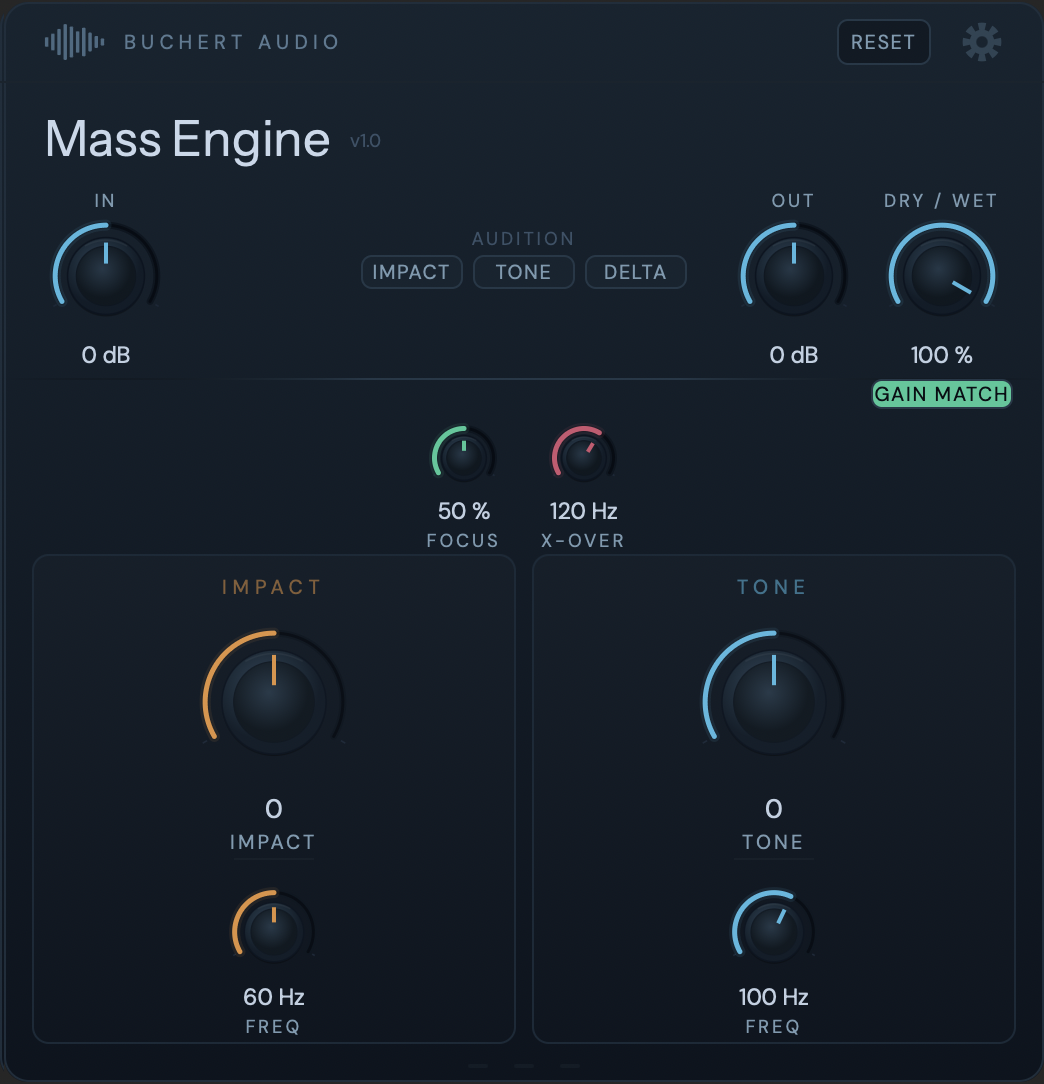This screenshot has width=1044, height=1084.
Task: Enable the TONE audition mode
Action: click(x=523, y=271)
